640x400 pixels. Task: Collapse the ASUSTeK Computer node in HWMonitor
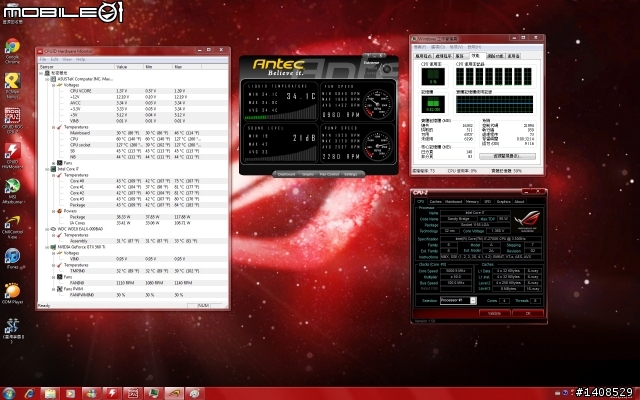tap(47, 79)
